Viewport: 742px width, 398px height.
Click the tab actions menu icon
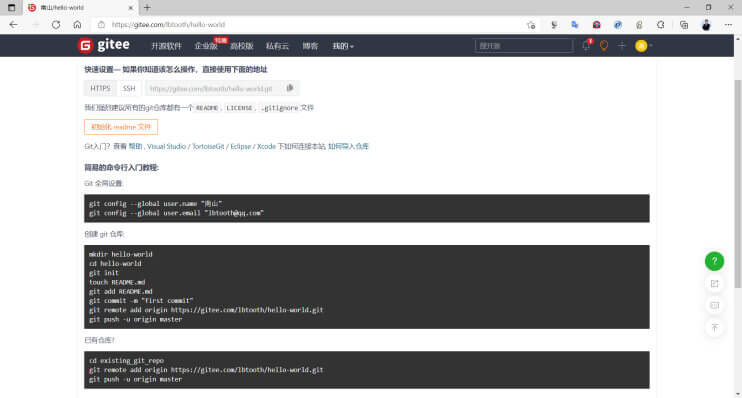(11, 8)
